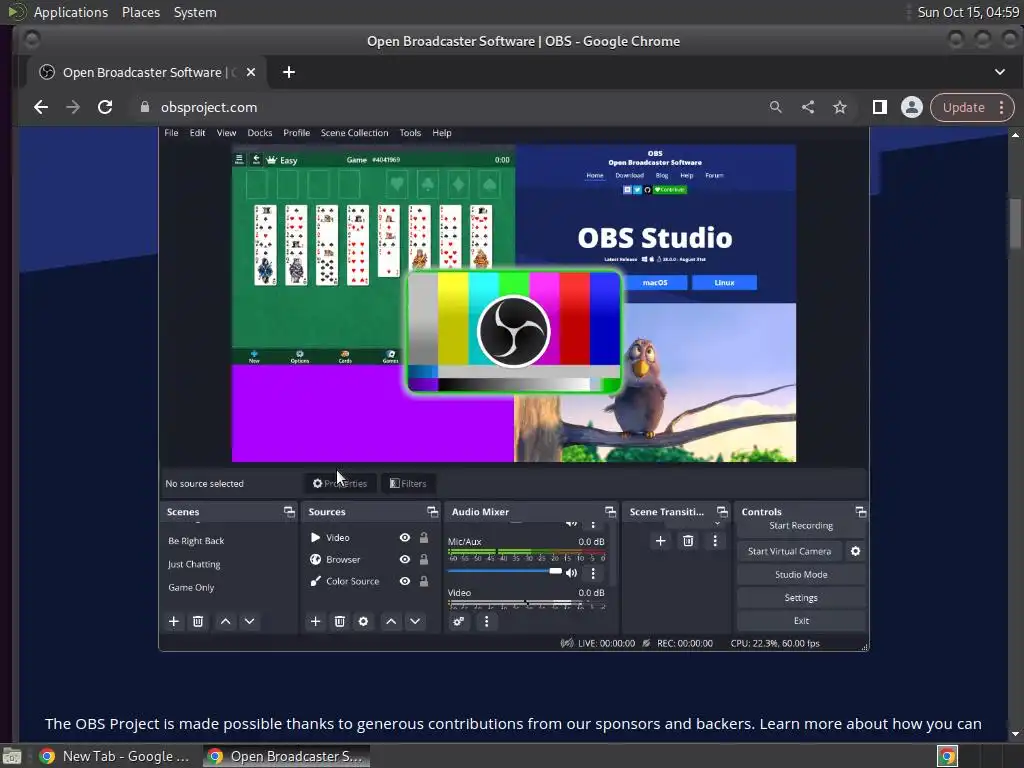This screenshot has height=768, width=1024.
Task: Remove source with the Sources trash icon
Action: click(340, 621)
